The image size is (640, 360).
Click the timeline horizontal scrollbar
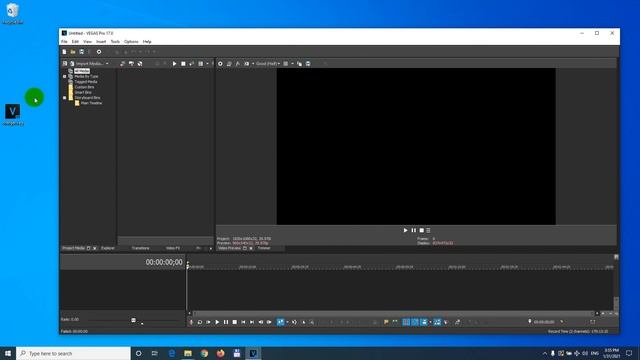(x=393, y=313)
